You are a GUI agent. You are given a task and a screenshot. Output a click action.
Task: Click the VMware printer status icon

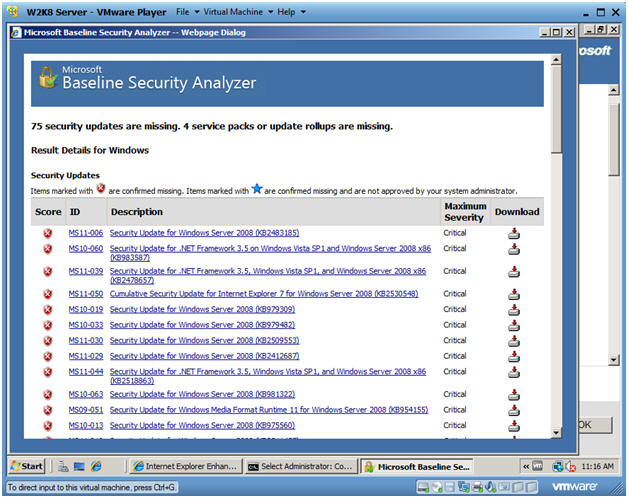tap(477, 487)
